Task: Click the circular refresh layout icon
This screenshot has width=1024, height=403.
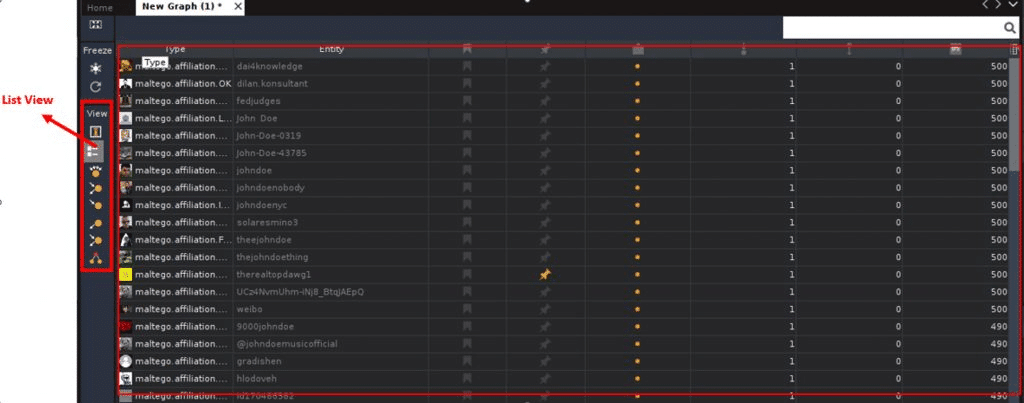Action: pyautogui.click(x=95, y=86)
